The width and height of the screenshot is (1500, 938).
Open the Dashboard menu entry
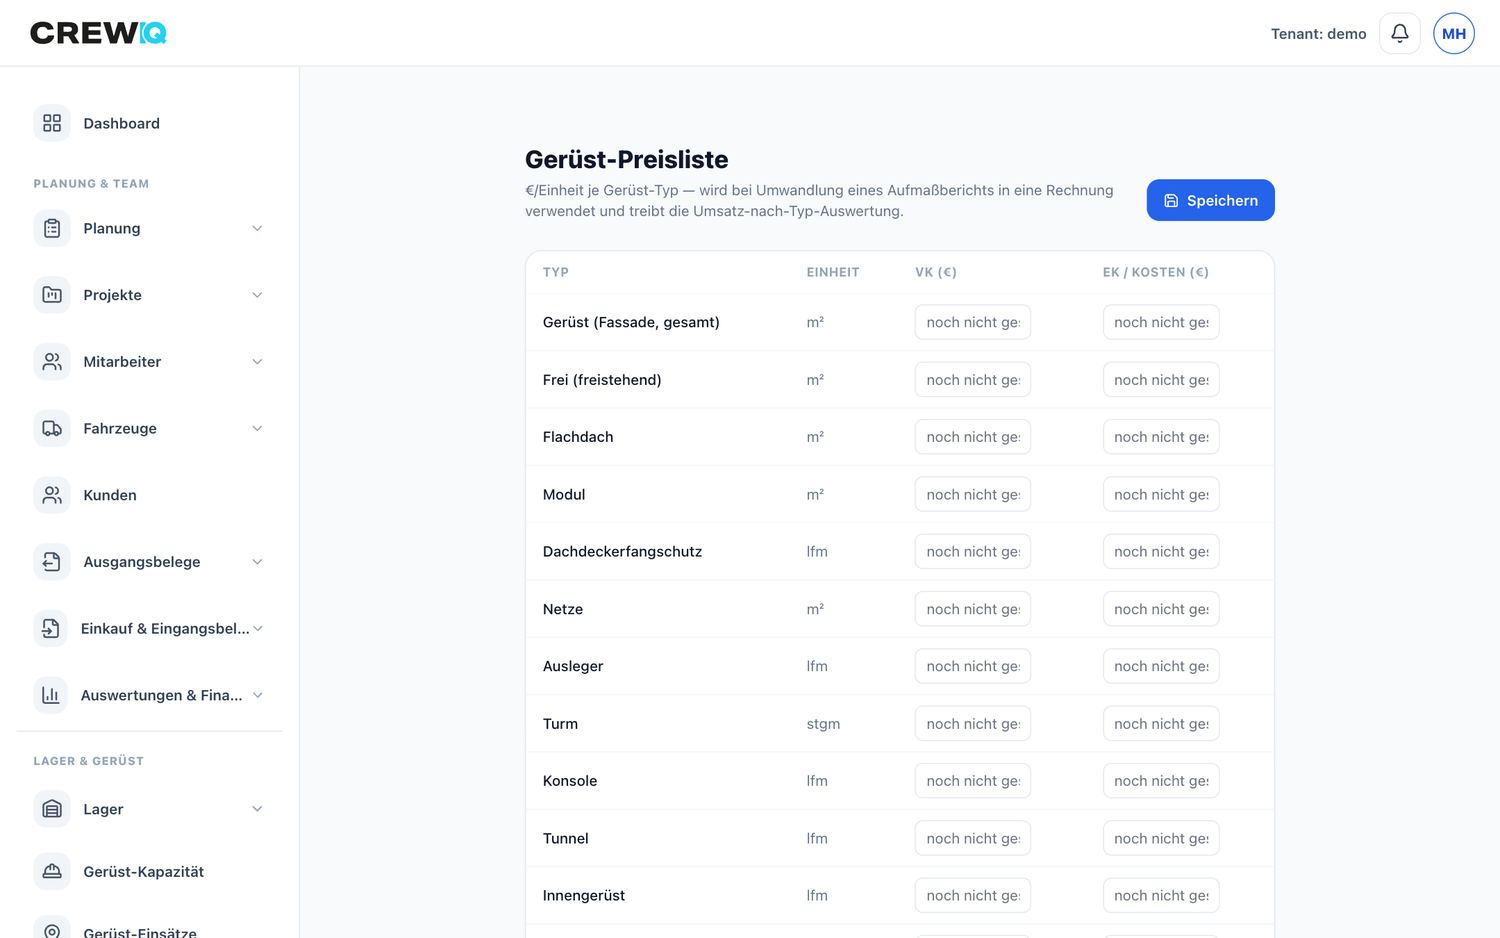click(150, 123)
